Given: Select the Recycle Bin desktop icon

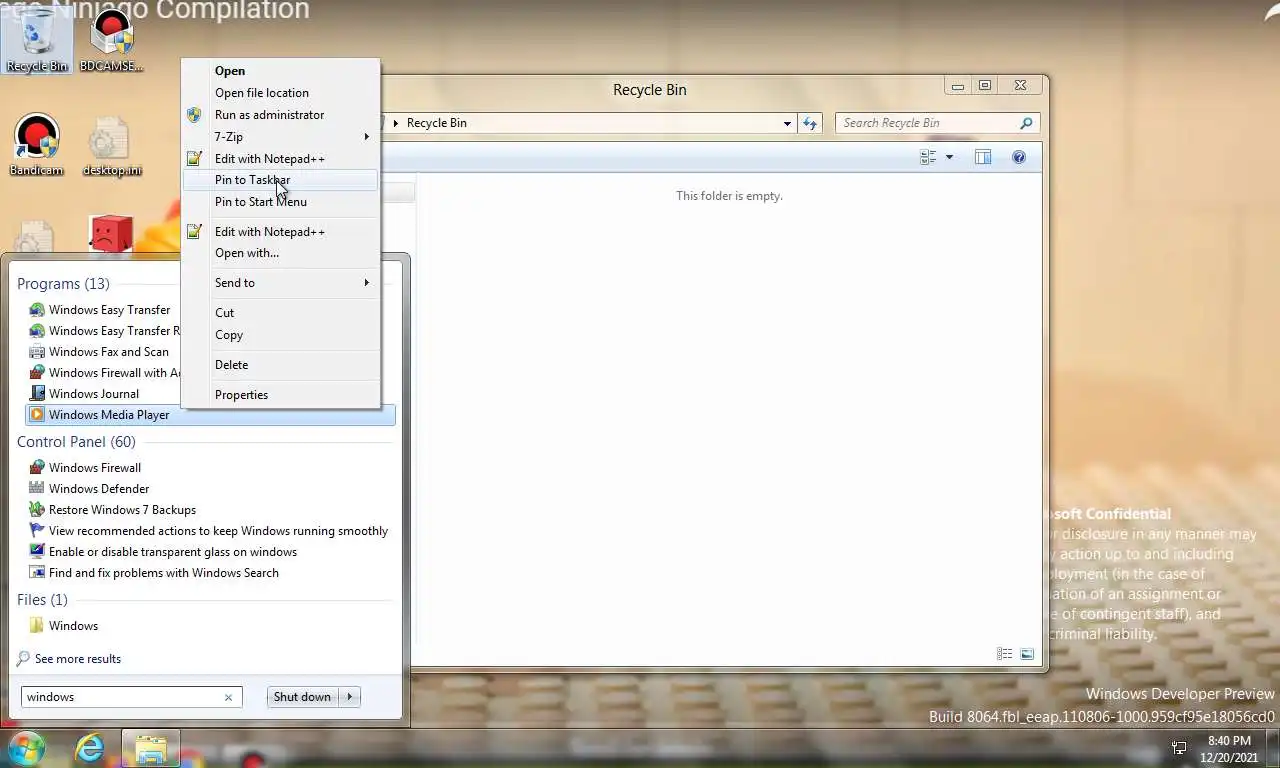Looking at the screenshot, I should pyautogui.click(x=37, y=40).
